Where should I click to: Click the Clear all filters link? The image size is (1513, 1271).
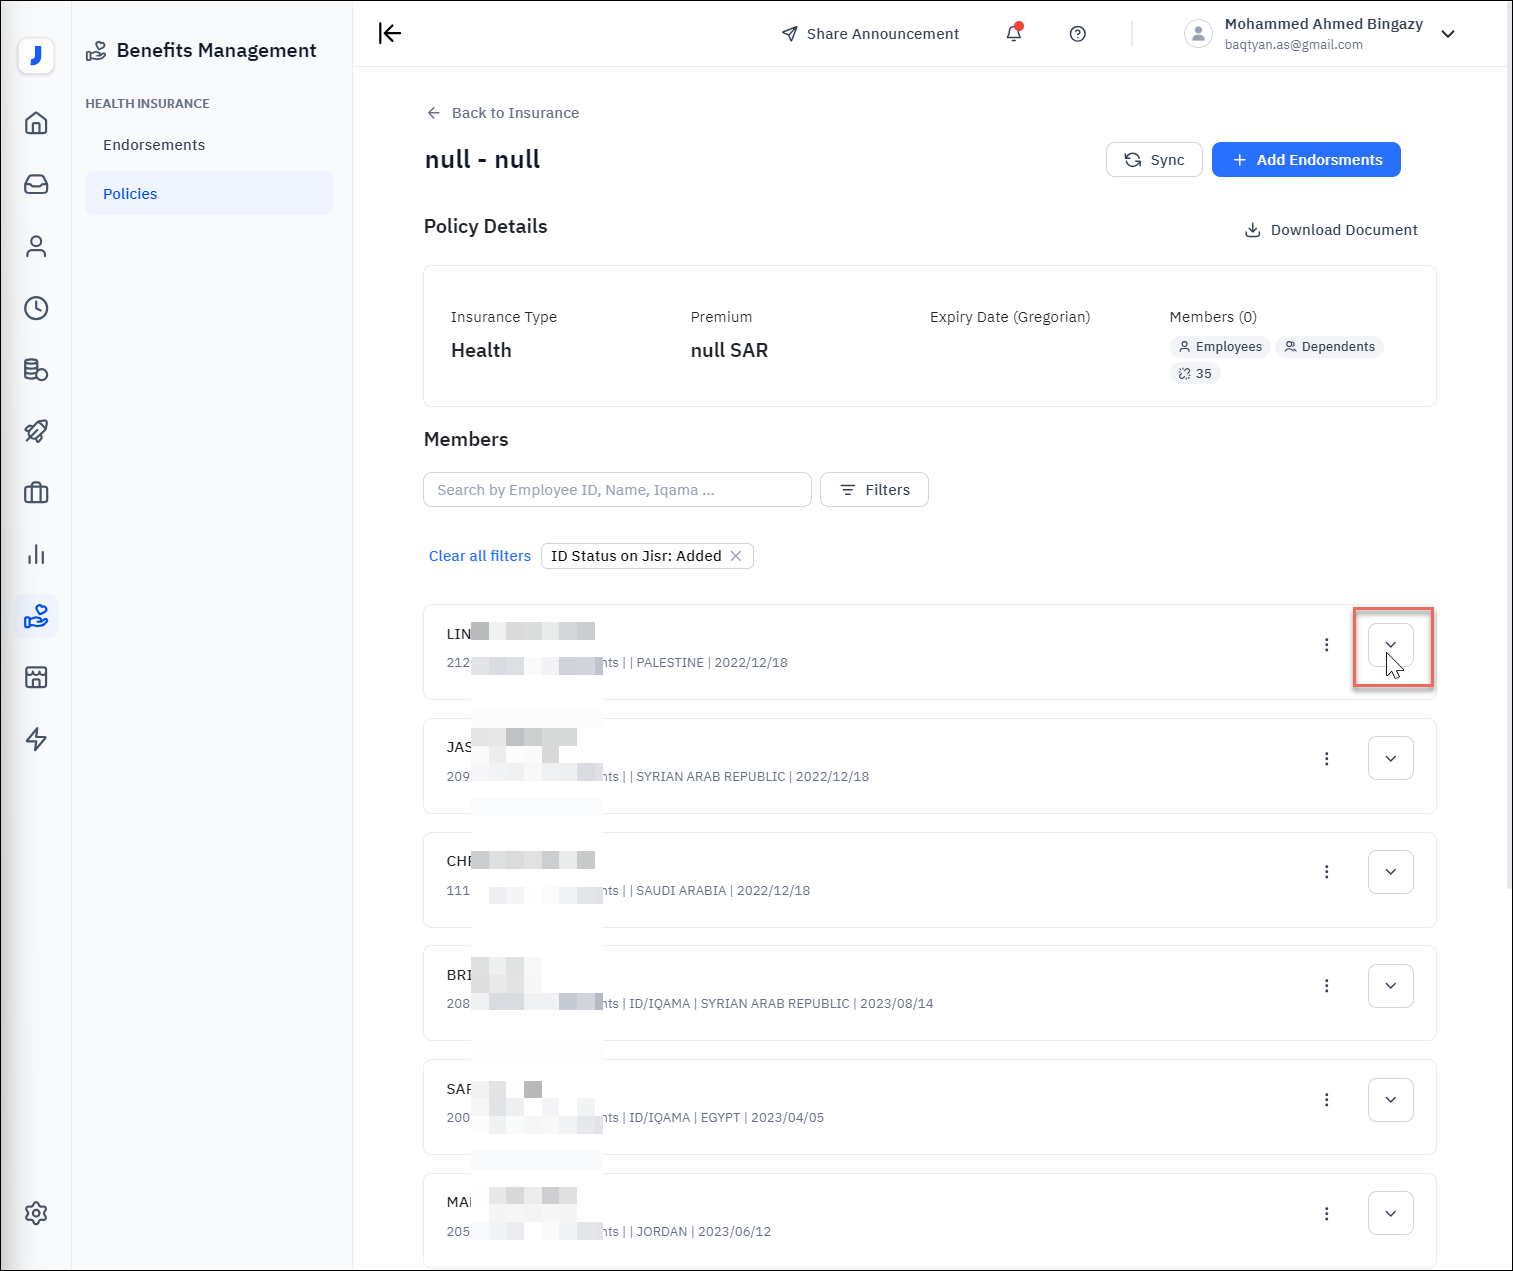pos(480,556)
